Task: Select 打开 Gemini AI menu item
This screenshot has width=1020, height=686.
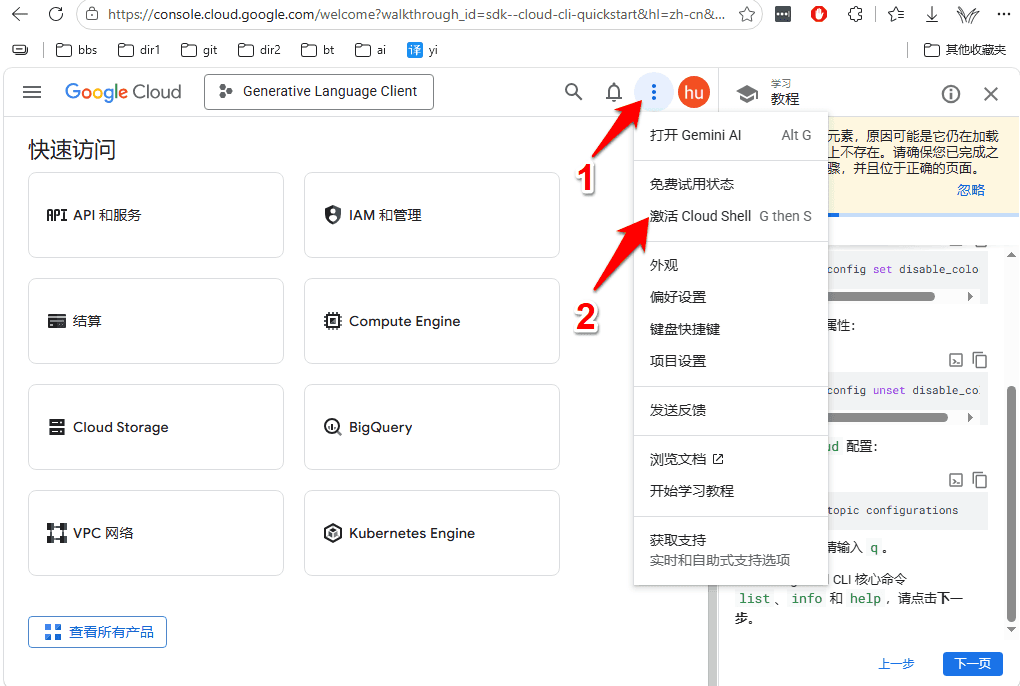Action: tap(731, 135)
